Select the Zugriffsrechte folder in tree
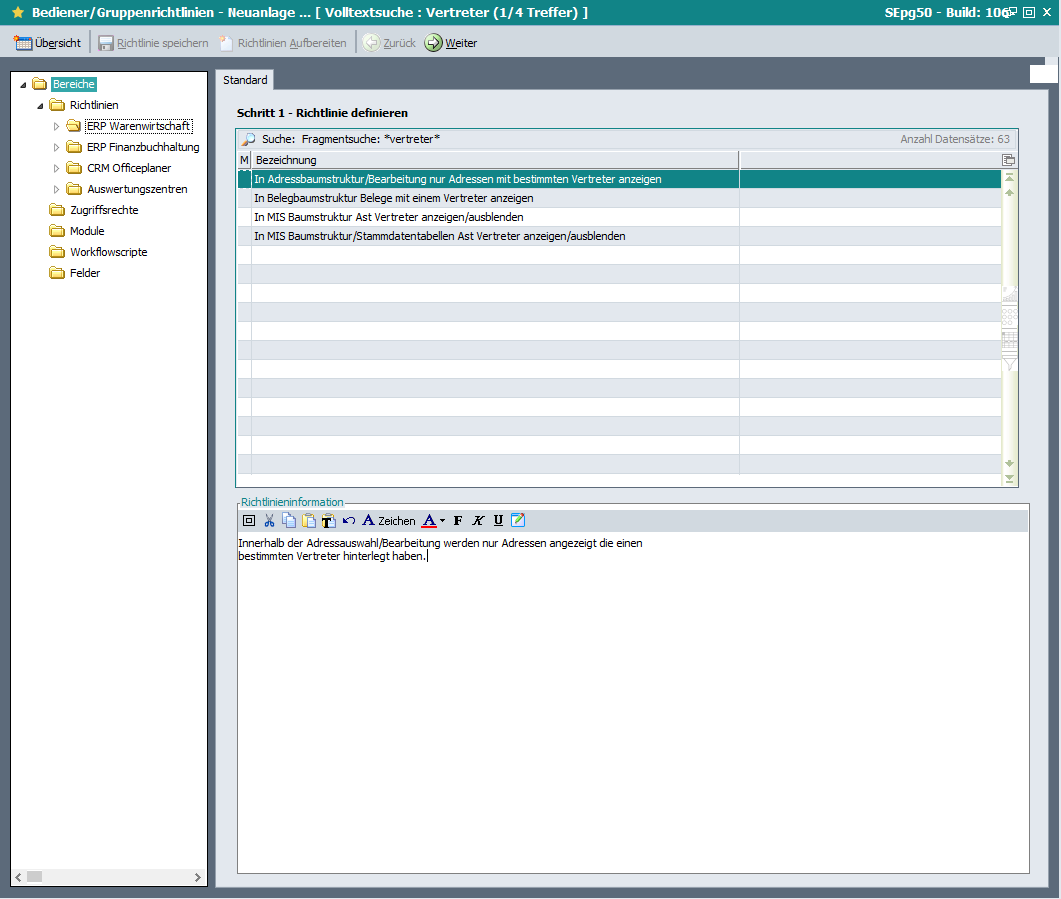 (104, 210)
